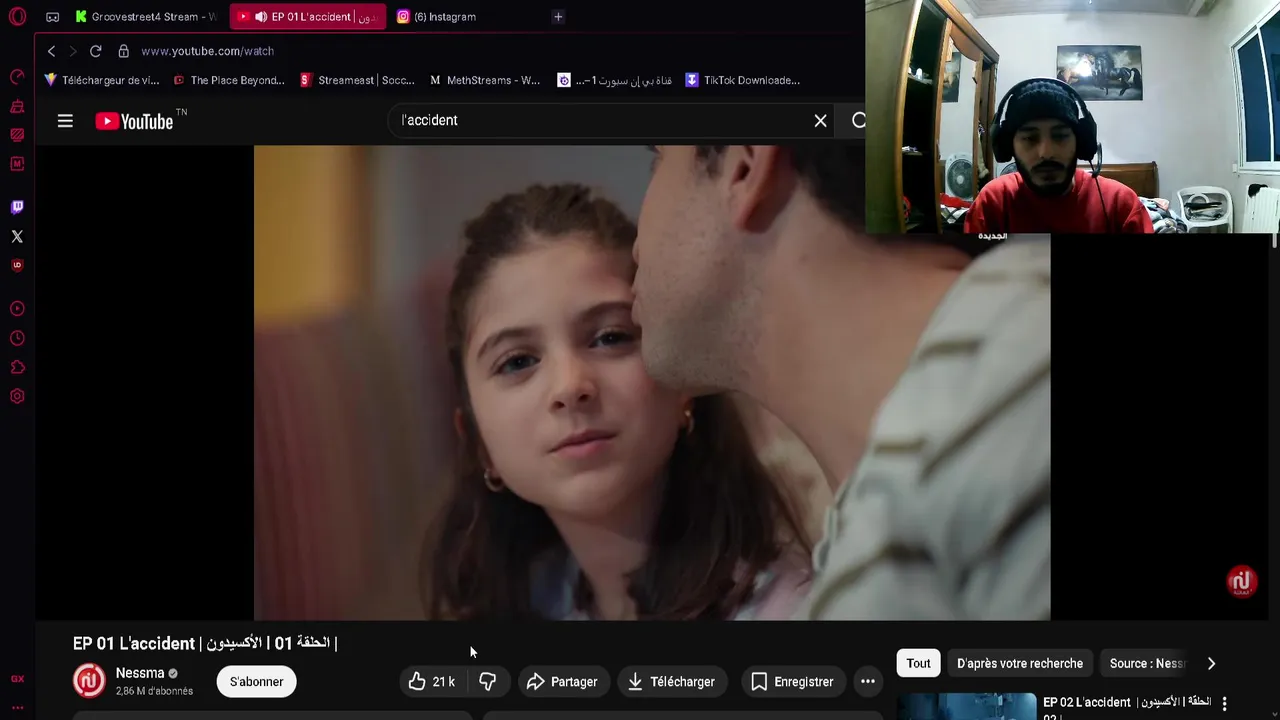Open the Player icon in Opera sidebar
Viewport: 1280px width, 720px height.
point(17,309)
